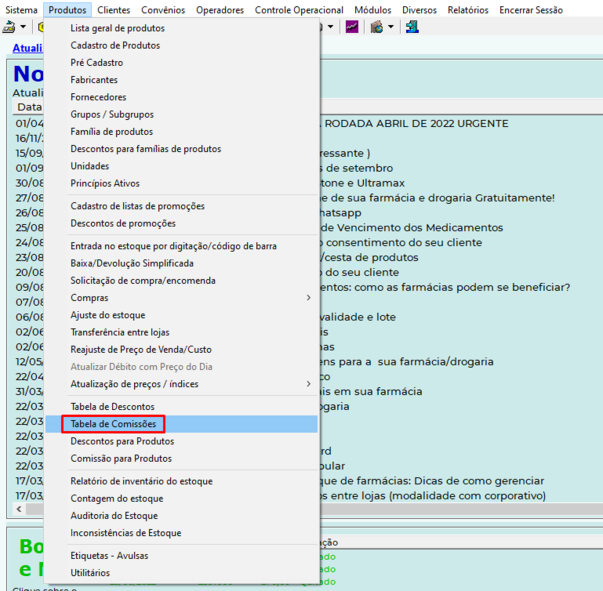
Task: Expand Atualização de preços / índices submenu
Action: [182, 384]
